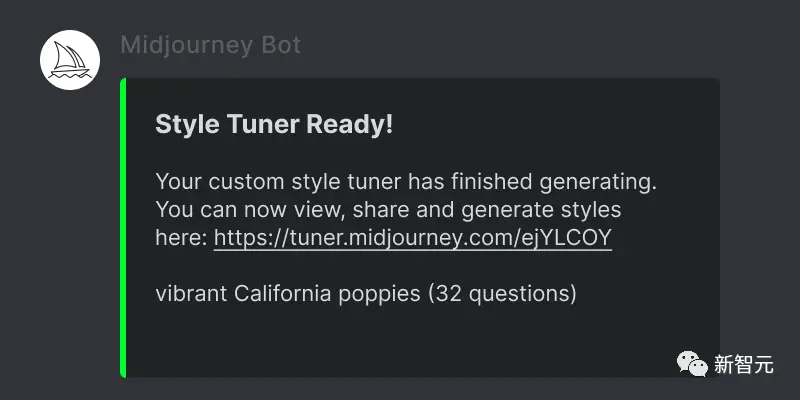Screen dimensions: 800x400
Task: Click the "You can now view, share" line
Action: click(x=281, y=210)
